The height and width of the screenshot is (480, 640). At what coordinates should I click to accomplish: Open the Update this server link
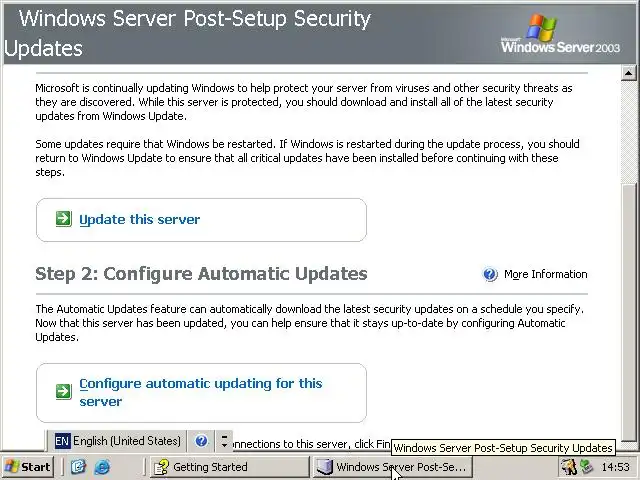click(x=140, y=220)
